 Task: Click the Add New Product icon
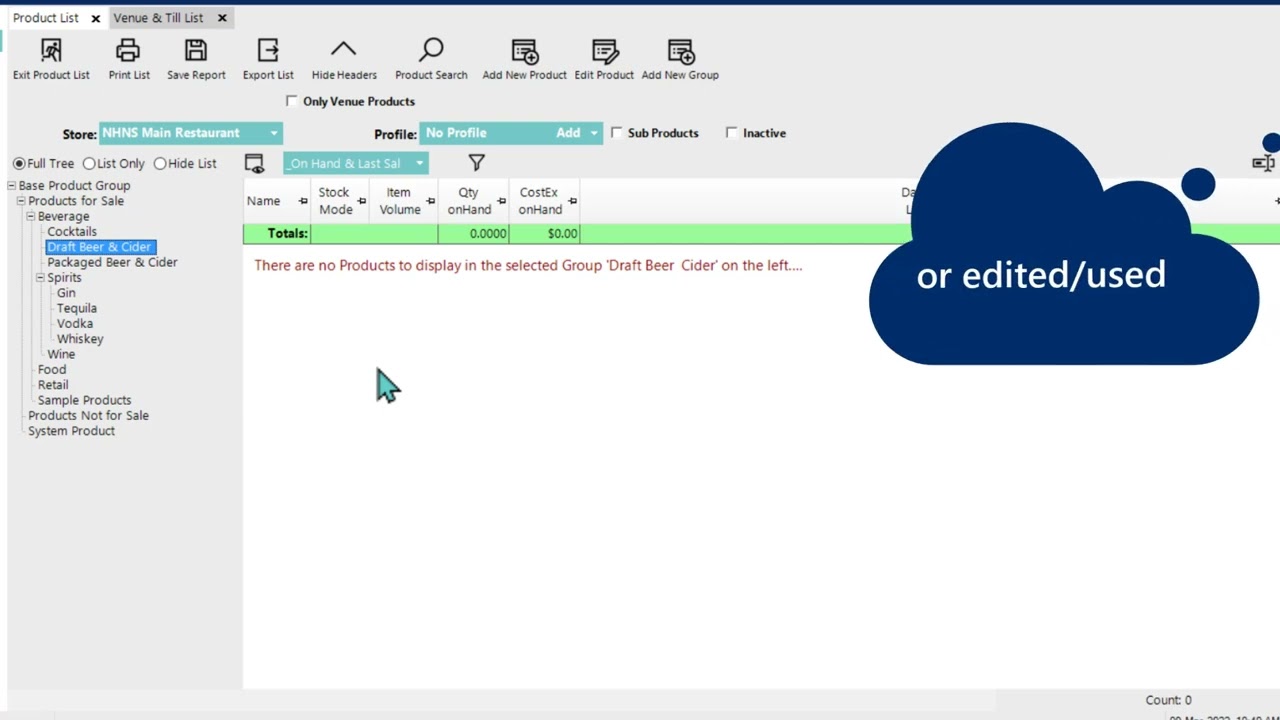(x=524, y=51)
